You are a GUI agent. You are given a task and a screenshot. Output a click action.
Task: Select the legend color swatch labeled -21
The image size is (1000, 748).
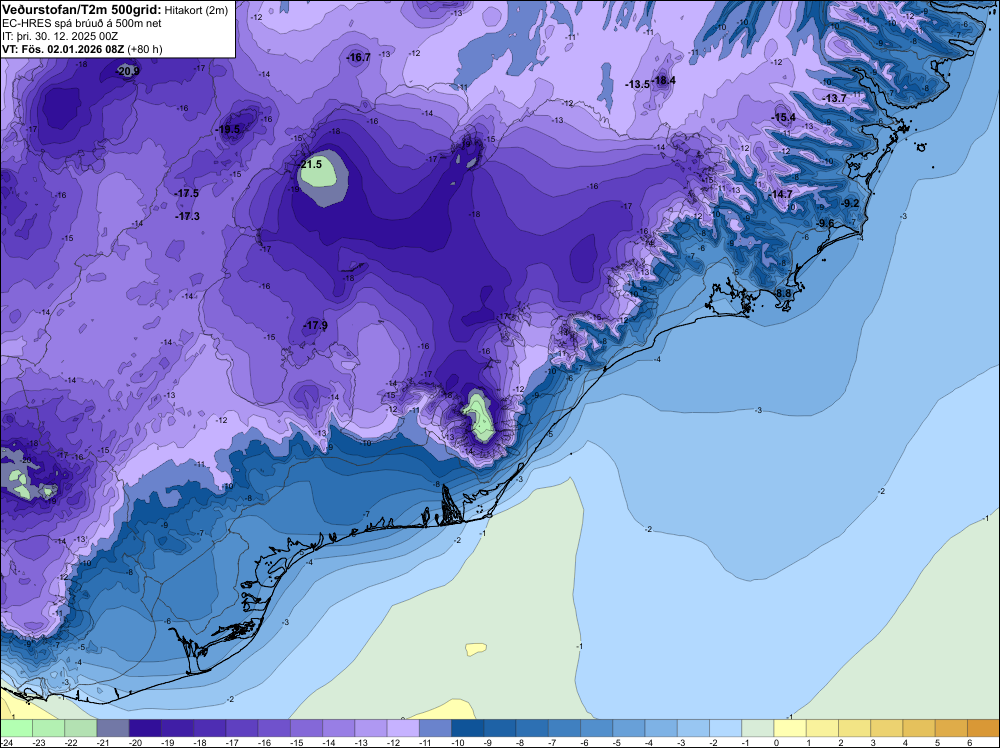point(113,728)
